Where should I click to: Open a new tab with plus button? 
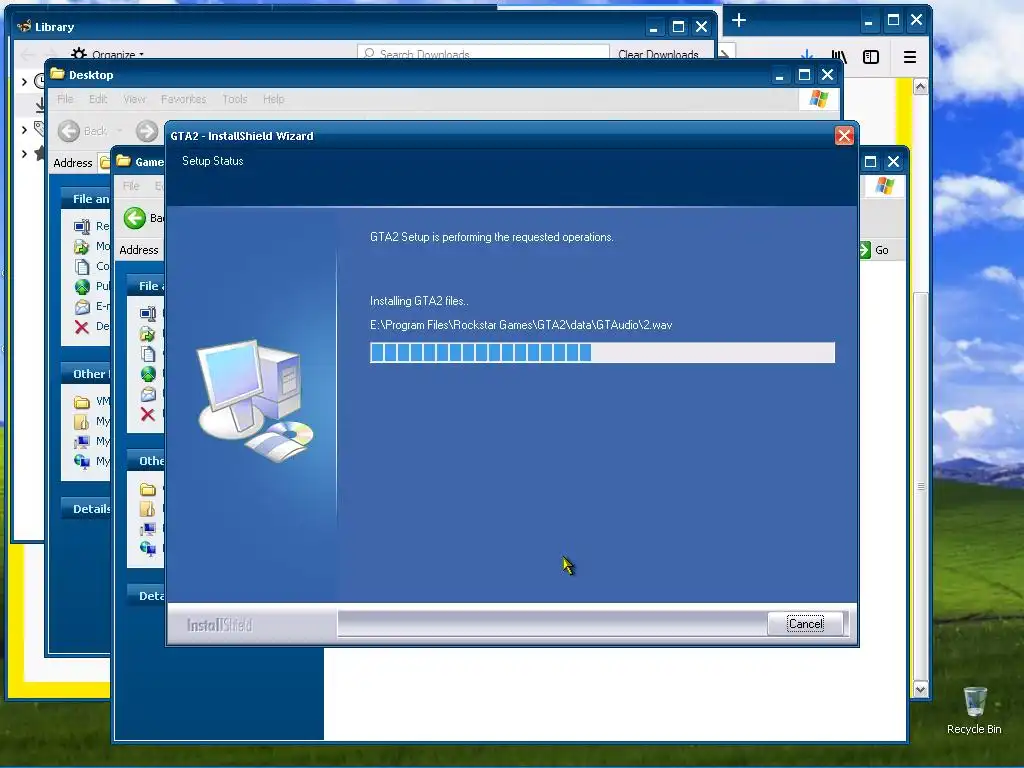click(x=739, y=20)
